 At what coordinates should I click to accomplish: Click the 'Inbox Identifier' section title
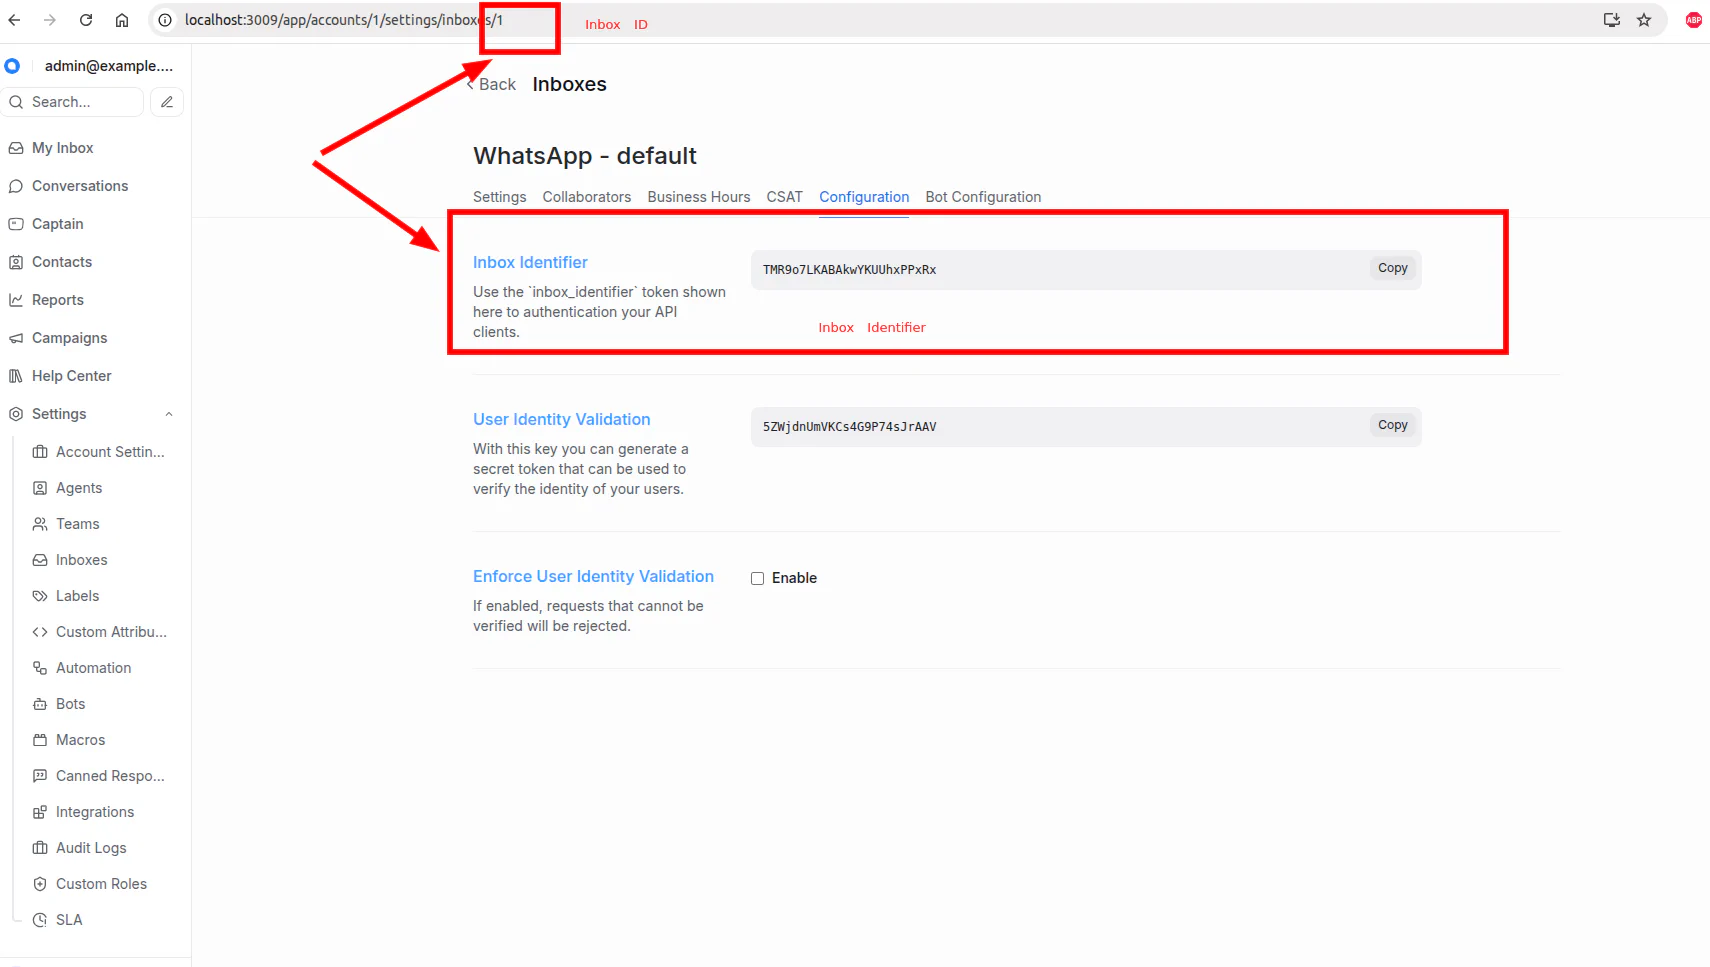530,262
